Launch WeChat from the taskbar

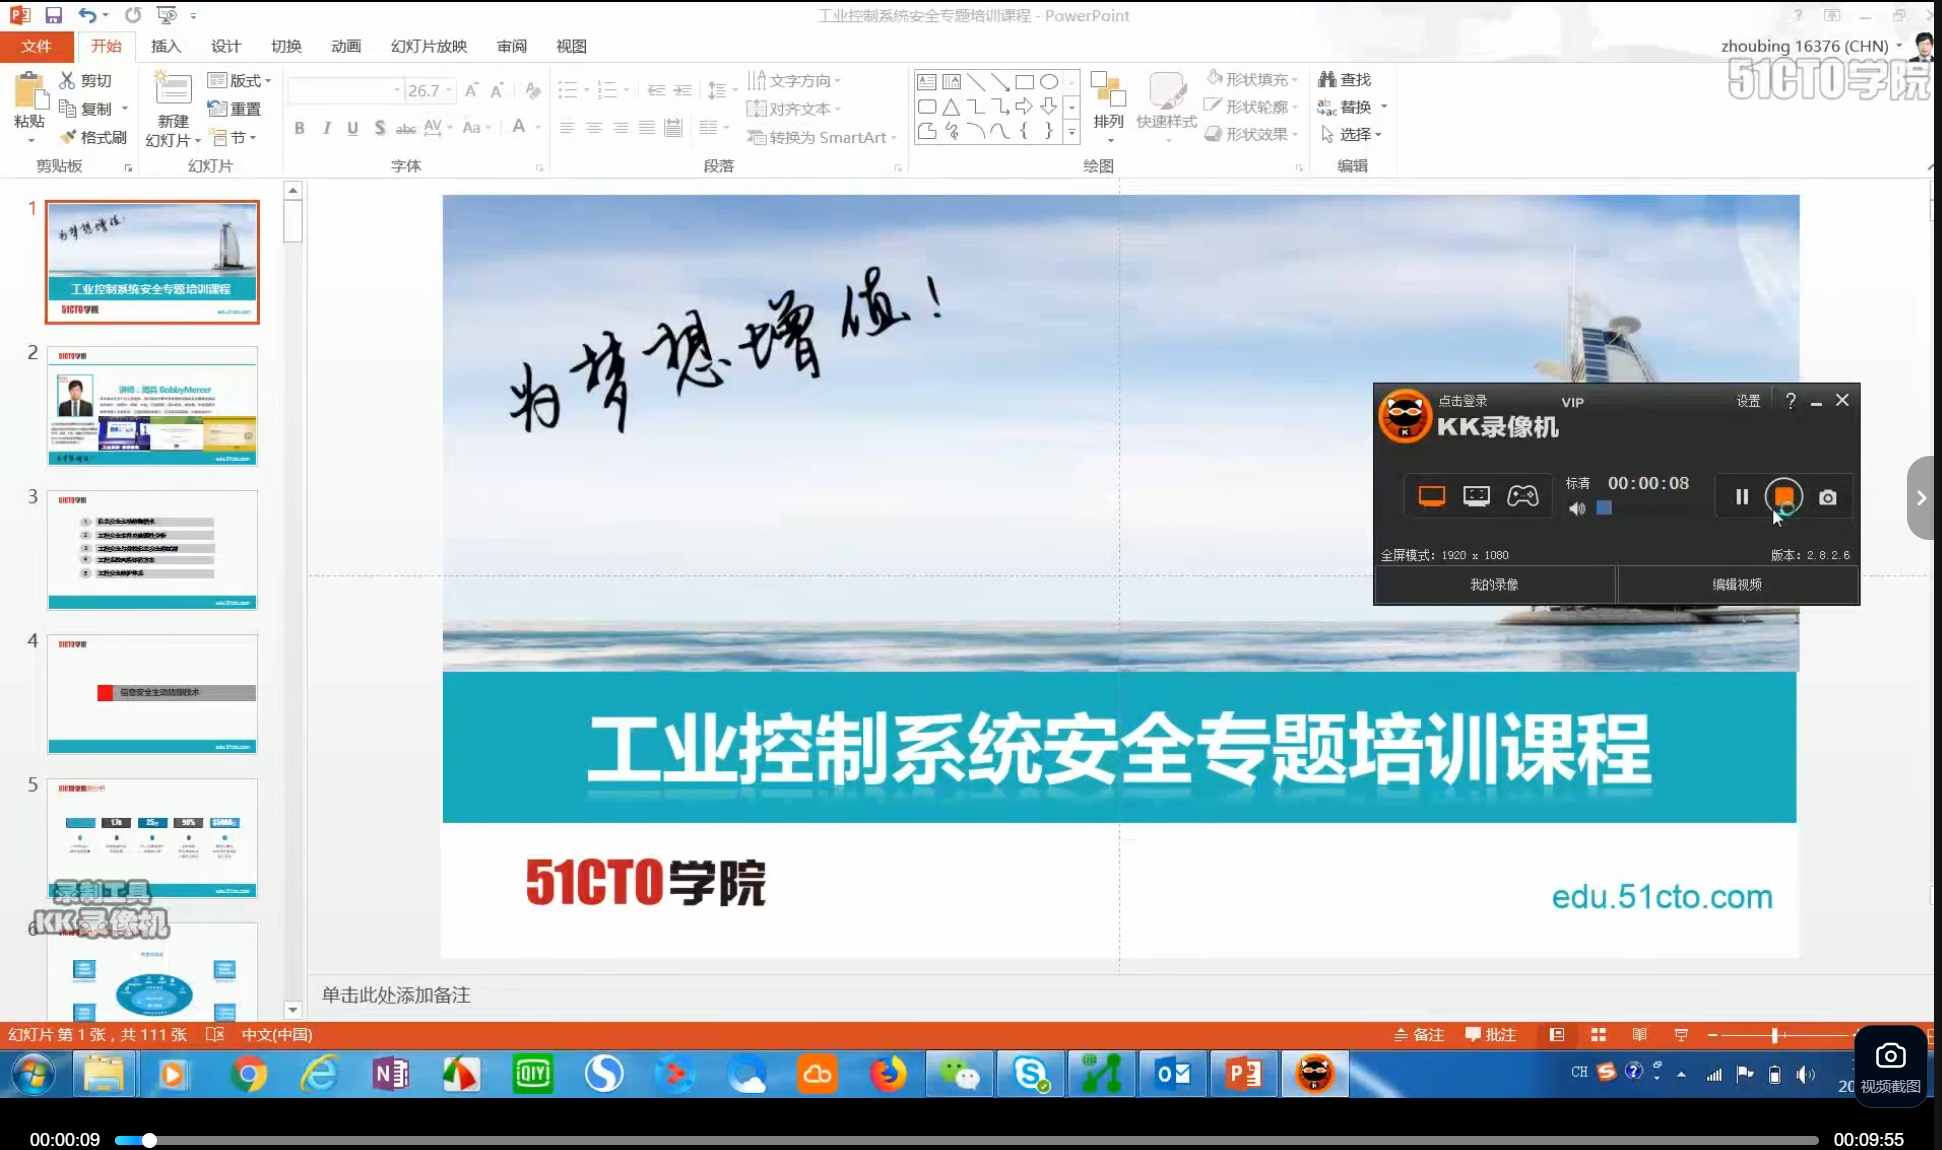pos(960,1074)
